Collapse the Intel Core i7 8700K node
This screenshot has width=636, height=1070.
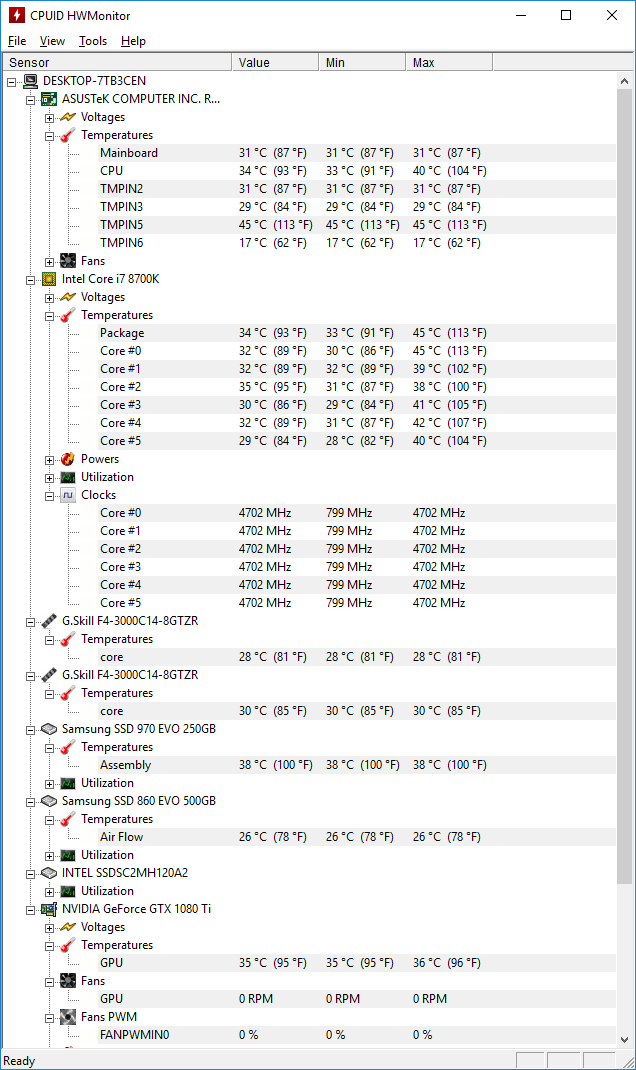pyautogui.click(x=31, y=280)
